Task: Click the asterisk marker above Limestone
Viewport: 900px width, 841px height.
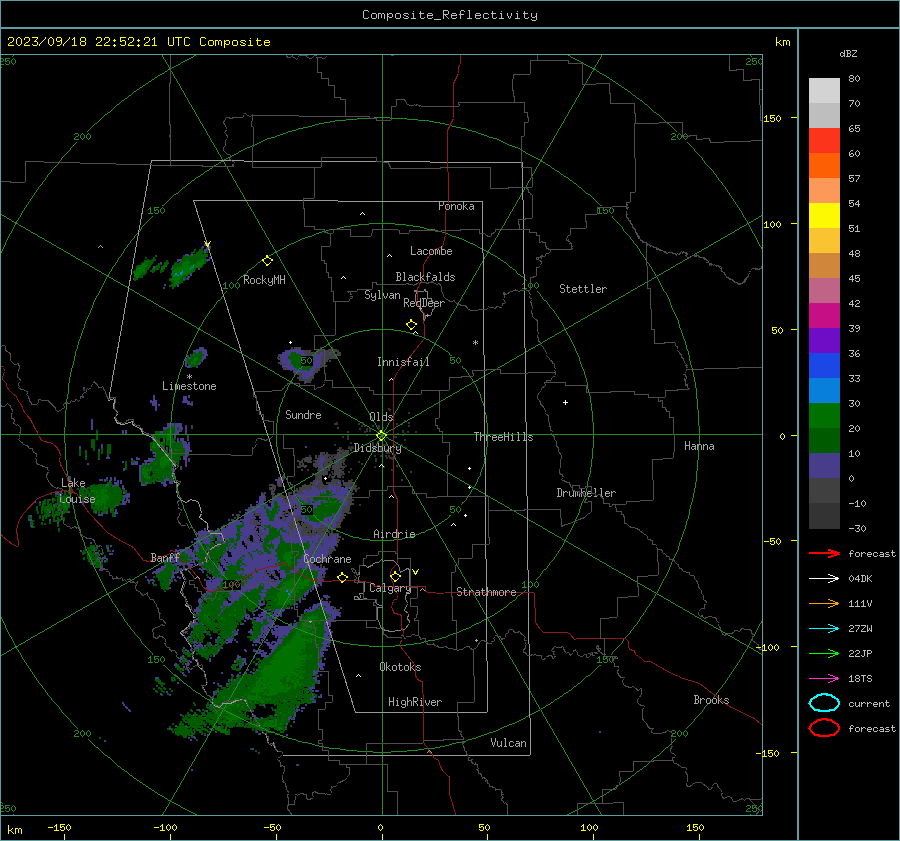Action: coord(189,377)
